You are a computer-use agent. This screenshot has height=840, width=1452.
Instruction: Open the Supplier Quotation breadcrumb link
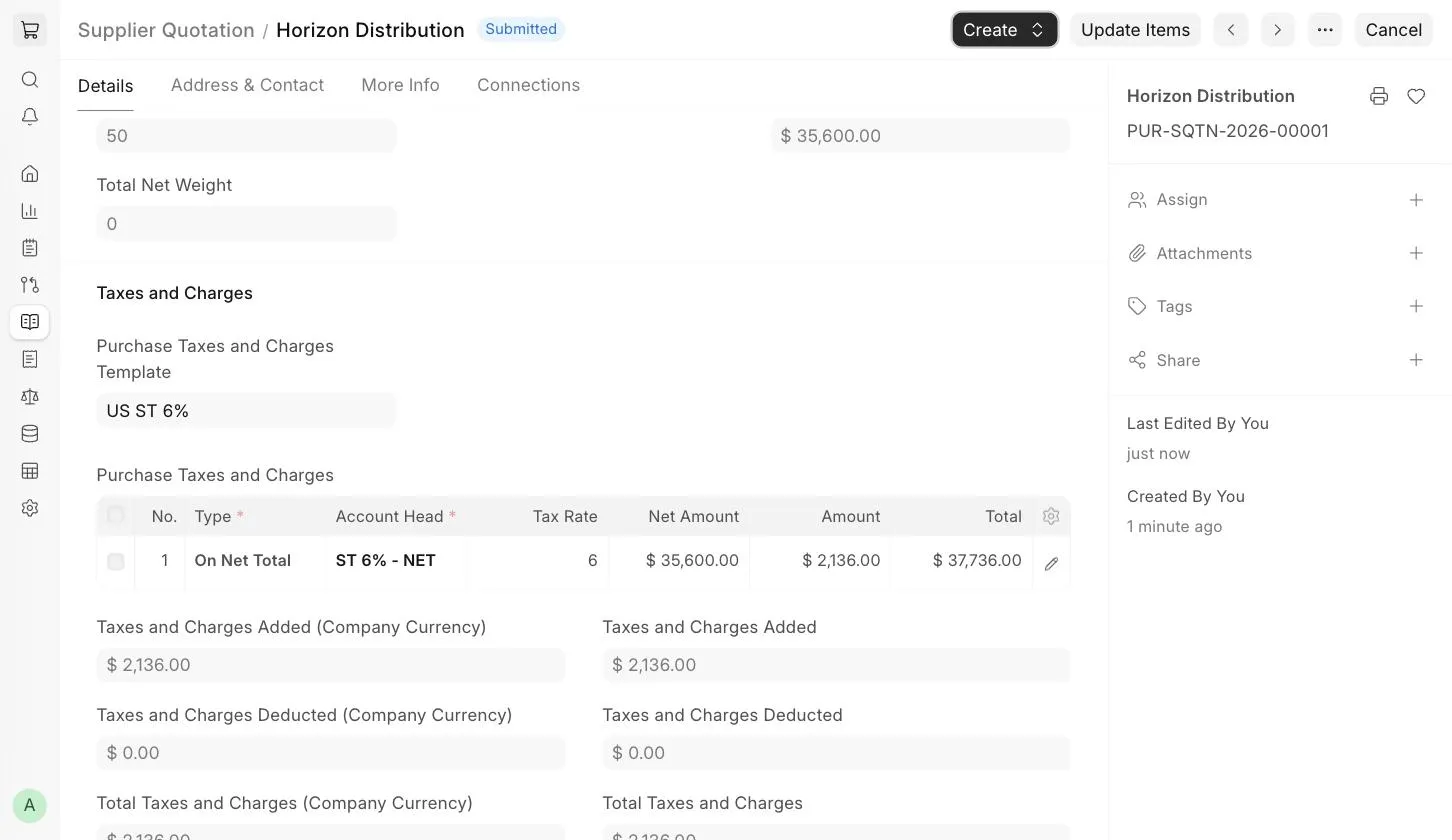166,30
